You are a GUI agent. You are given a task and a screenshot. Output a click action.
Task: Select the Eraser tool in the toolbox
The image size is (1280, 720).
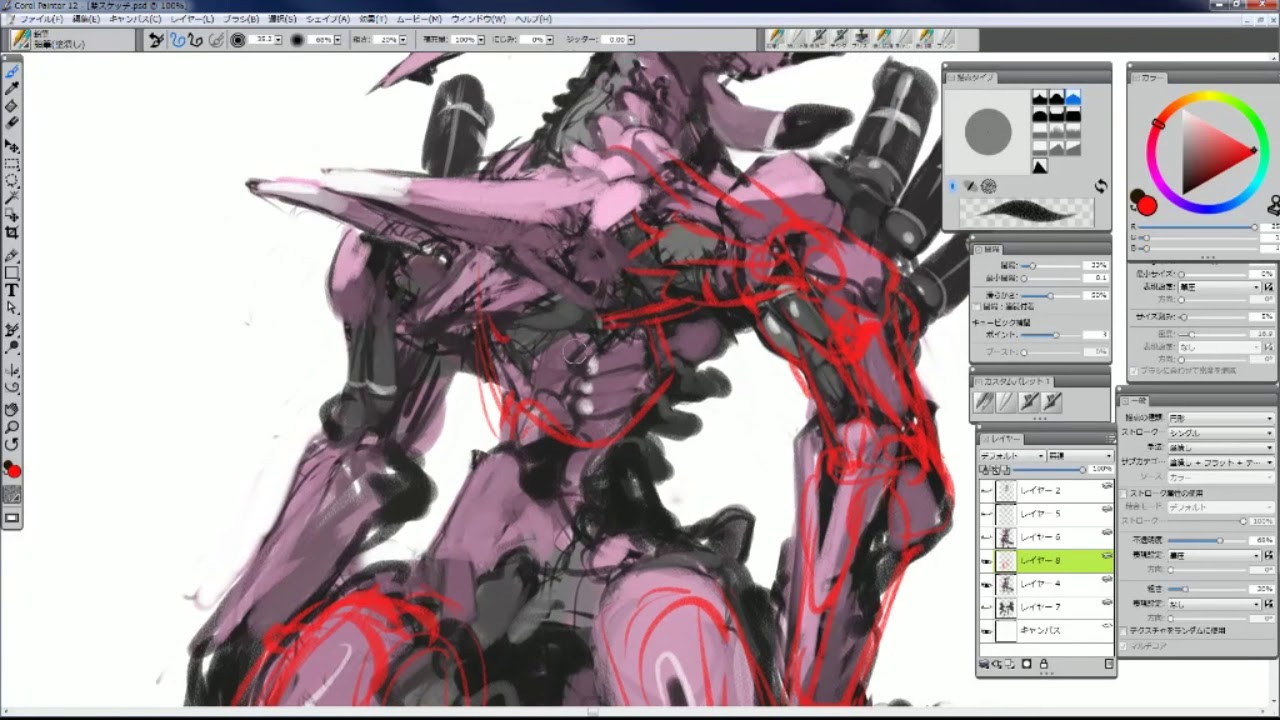[x=12, y=122]
